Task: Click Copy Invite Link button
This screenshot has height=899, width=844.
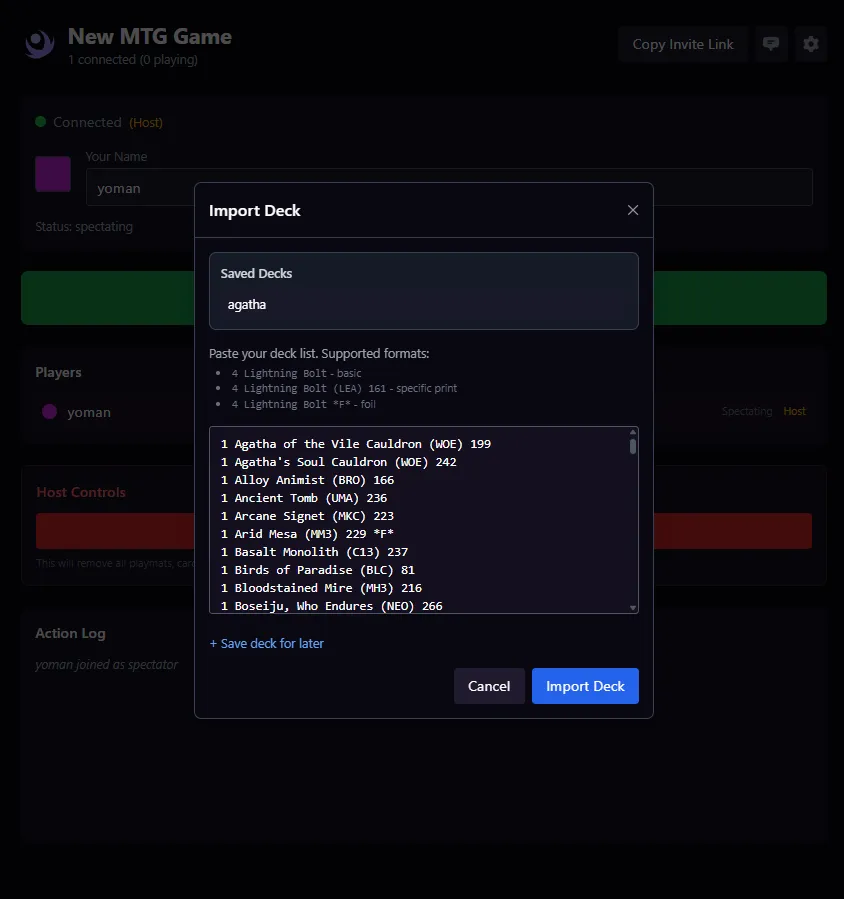Action: [683, 44]
